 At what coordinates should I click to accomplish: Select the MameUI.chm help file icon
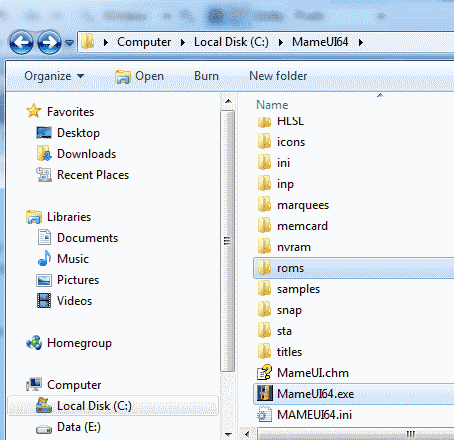(265, 373)
